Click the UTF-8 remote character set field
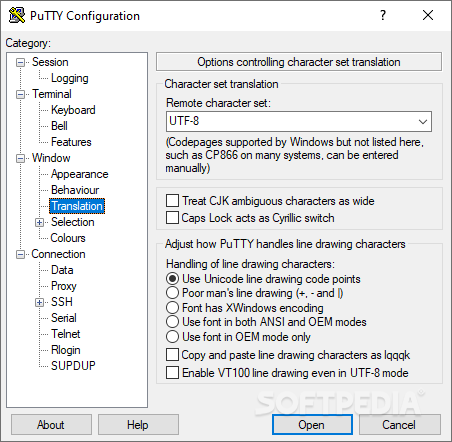Image resolution: width=452 pixels, height=442 pixels. pyautogui.click(x=299, y=122)
